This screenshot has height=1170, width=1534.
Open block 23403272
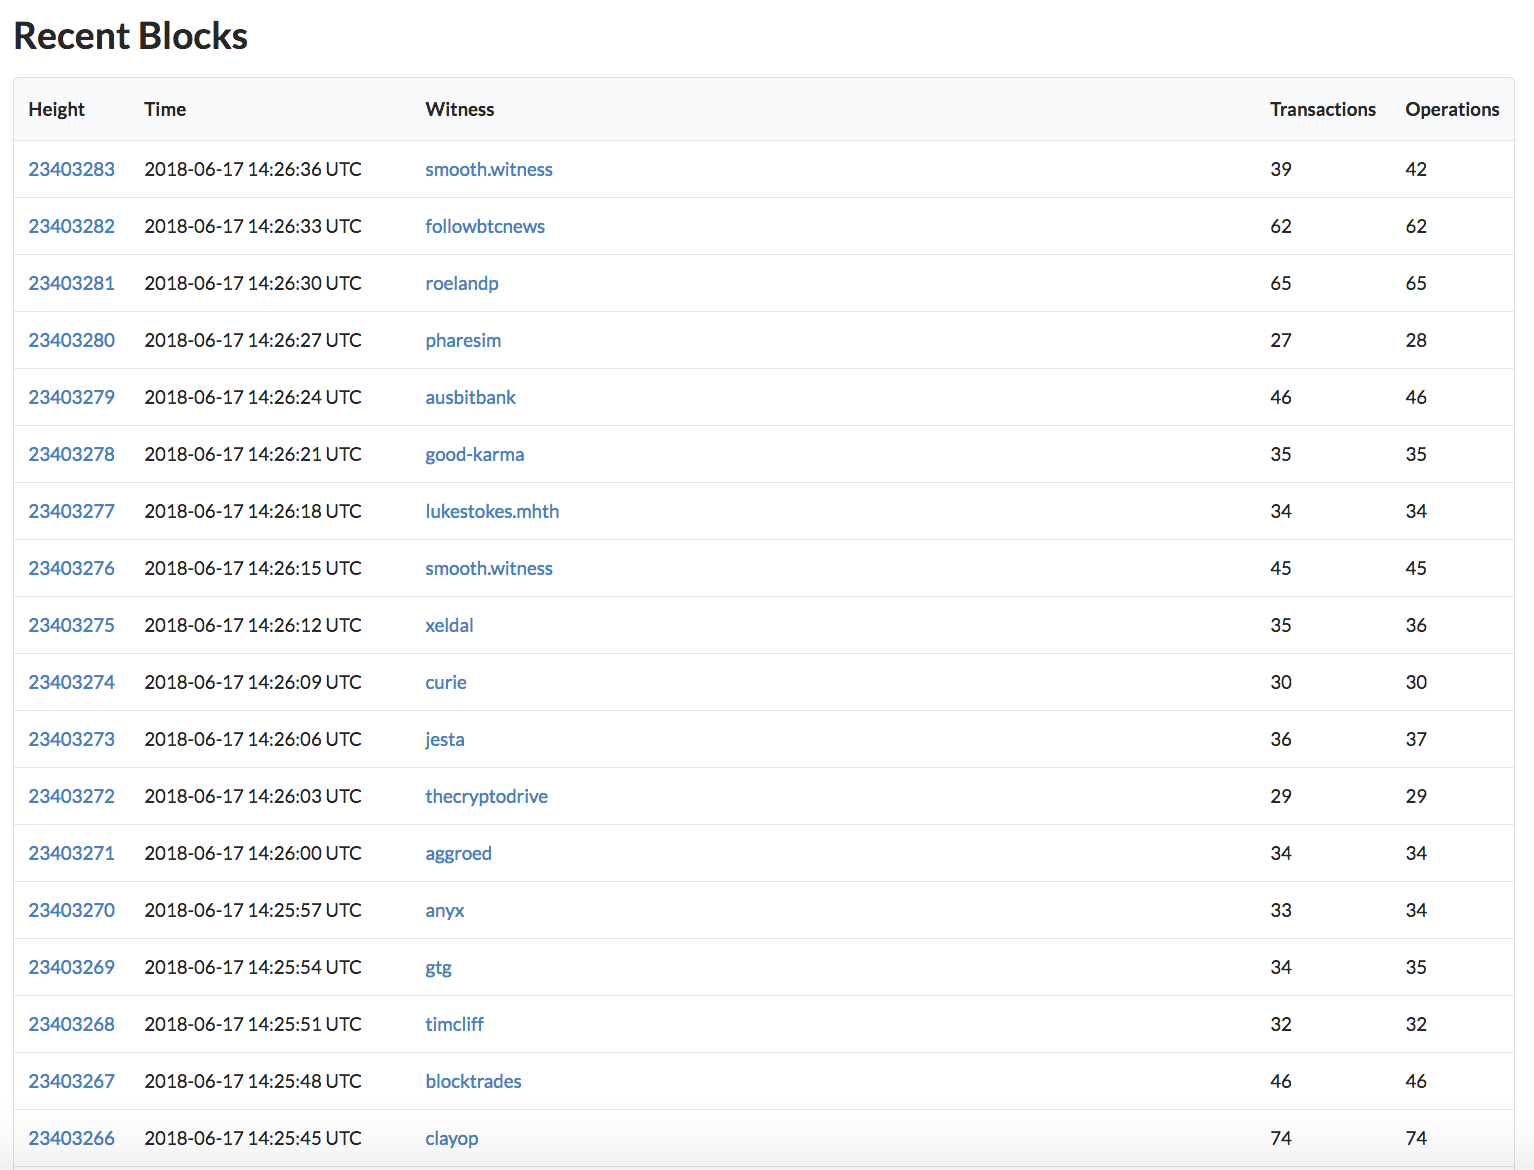tap(72, 796)
